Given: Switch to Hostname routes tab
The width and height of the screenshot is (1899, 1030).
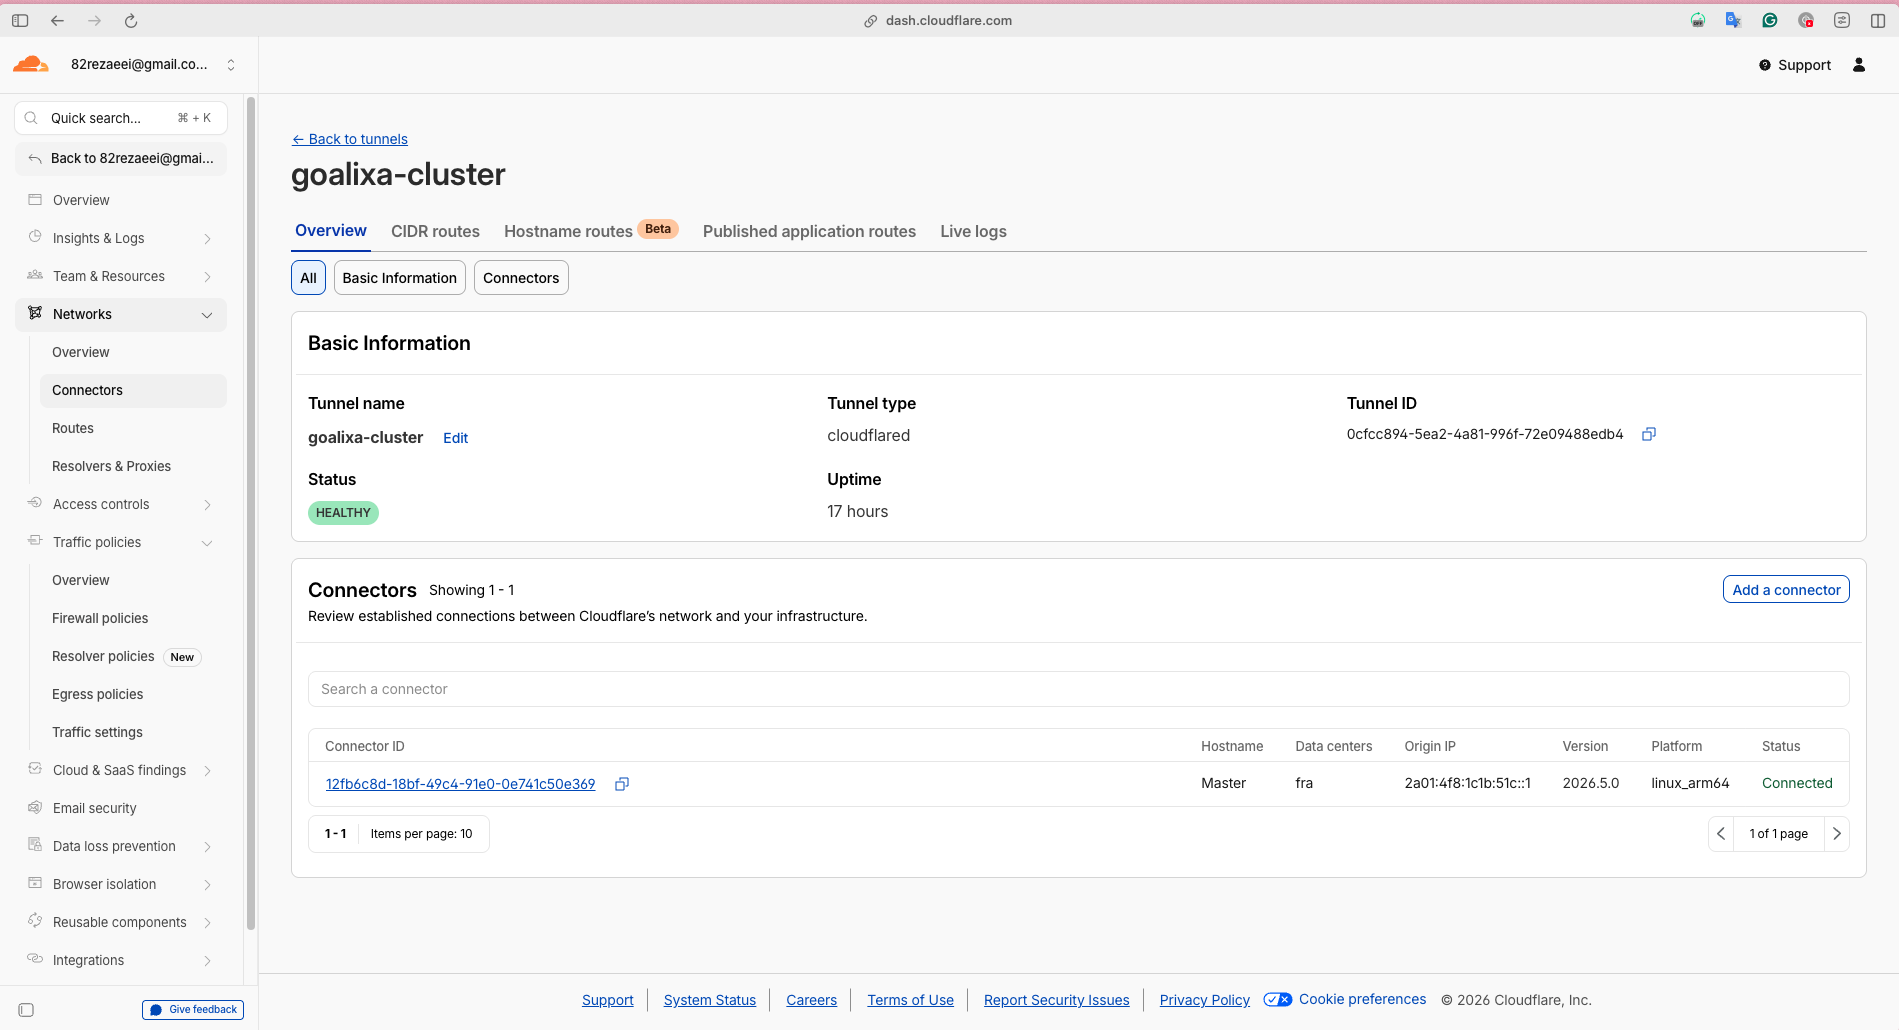Looking at the screenshot, I should pyautogui.click(x=568, y=232).
